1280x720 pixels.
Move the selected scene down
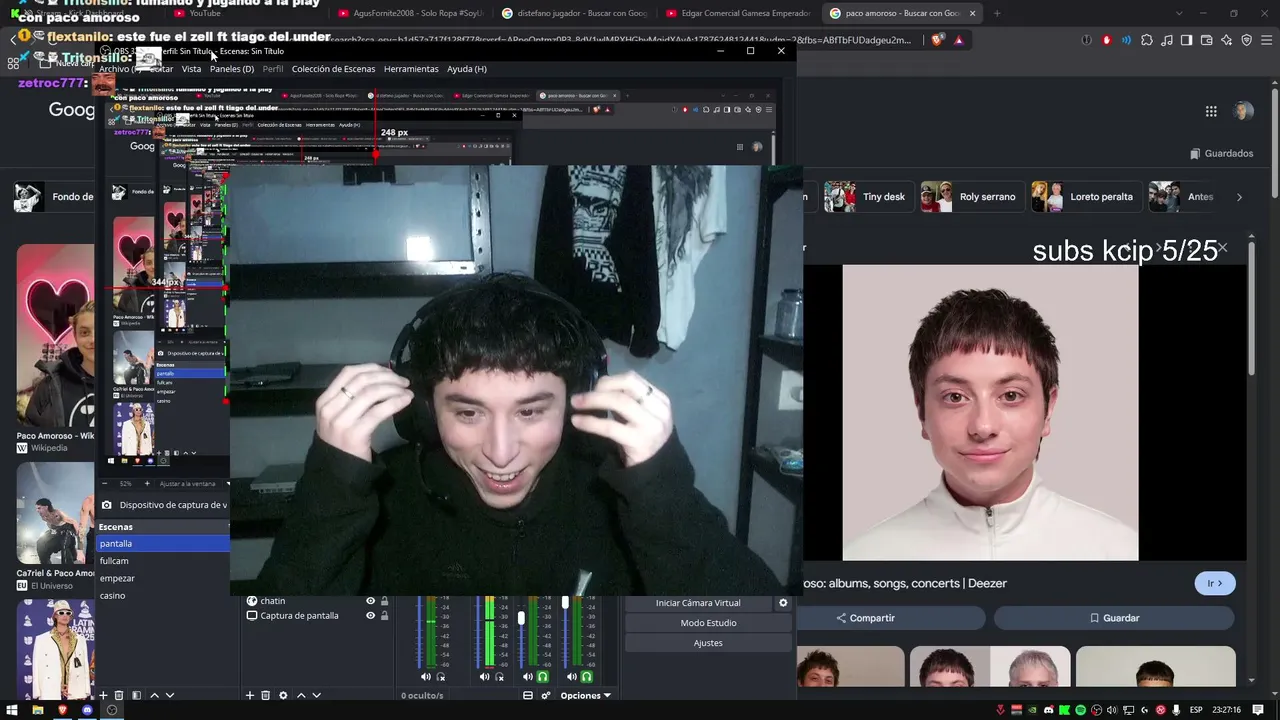[170, 695]
